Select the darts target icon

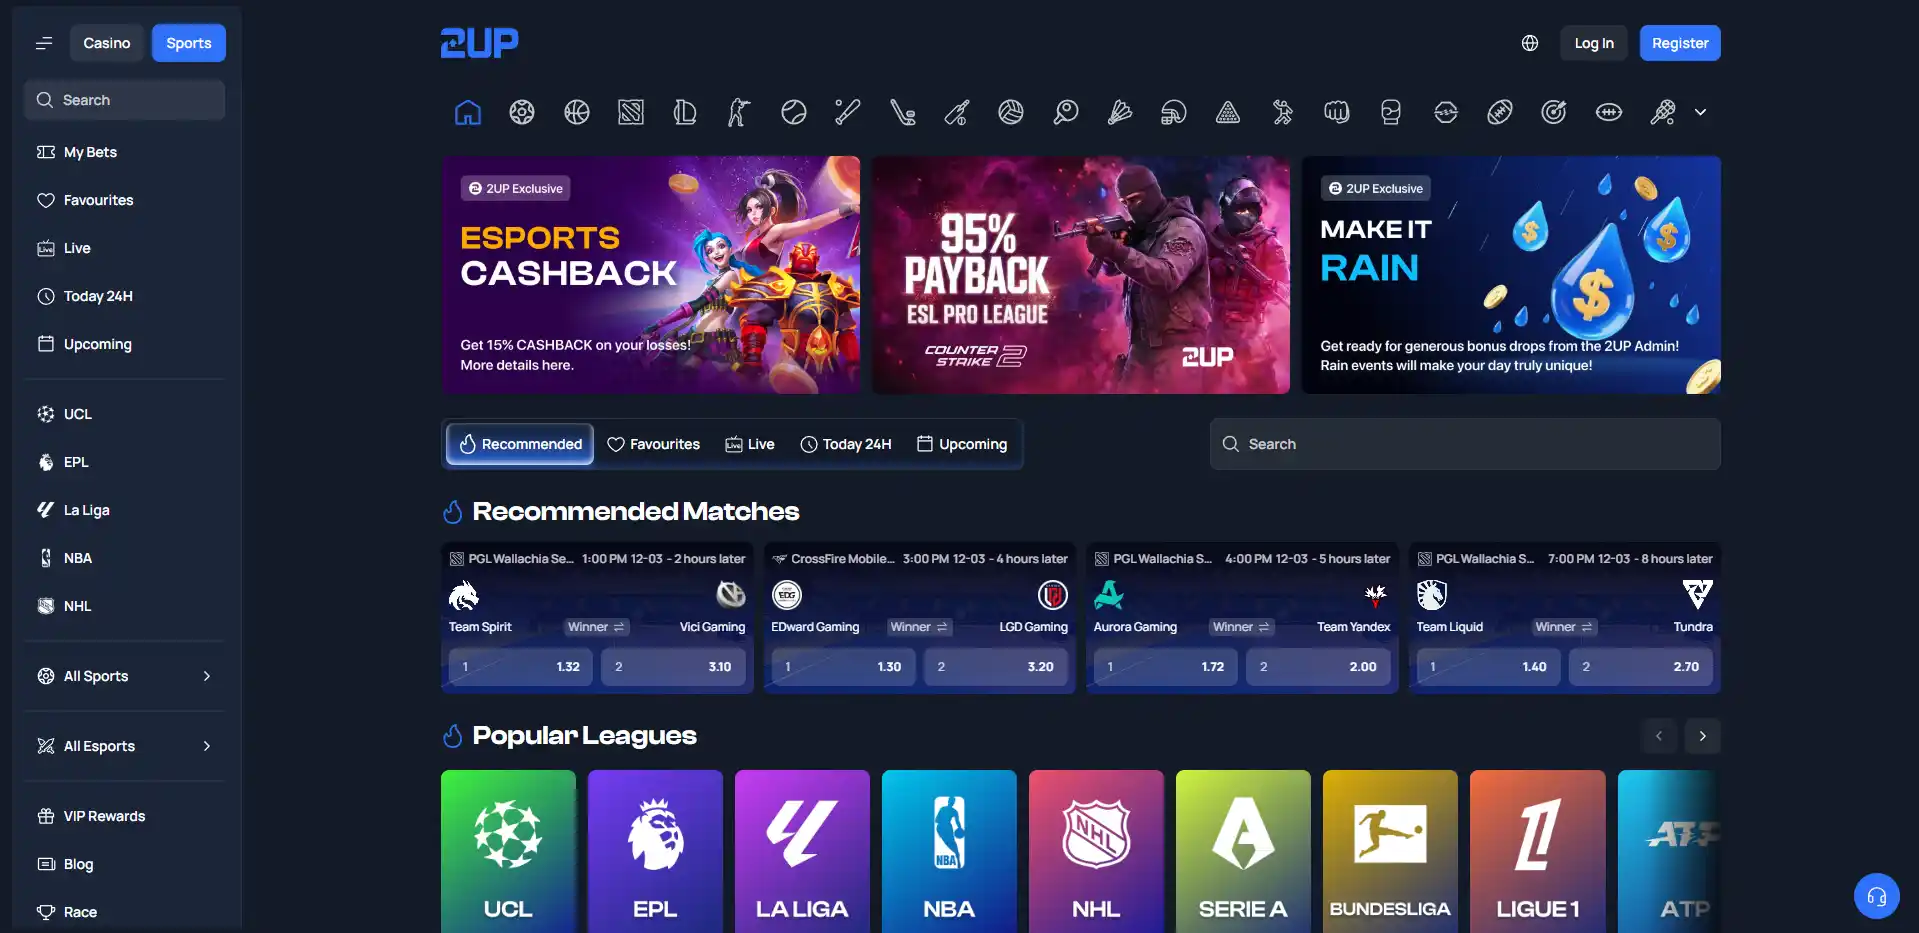point(1554,112)
